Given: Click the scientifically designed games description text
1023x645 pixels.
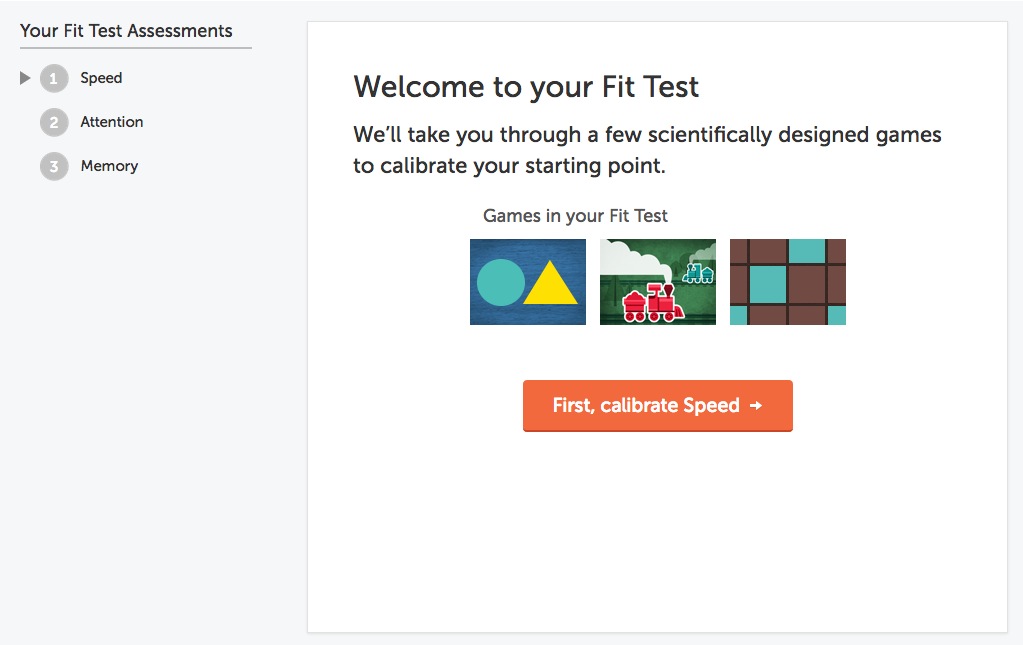Looking at the screenshot, I should [x=647, y=150].
